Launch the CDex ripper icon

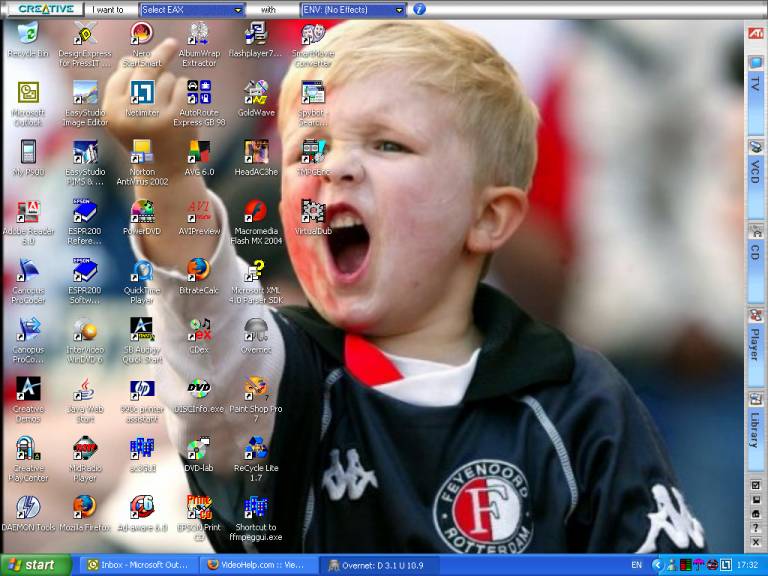pos(199,330)
